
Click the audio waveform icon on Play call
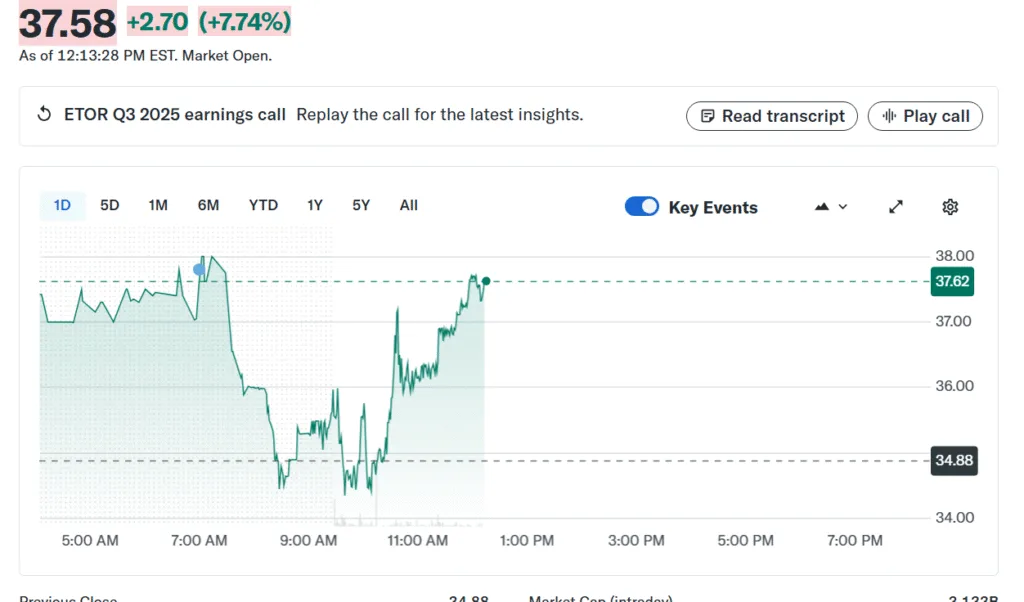(x=890, y=116)
